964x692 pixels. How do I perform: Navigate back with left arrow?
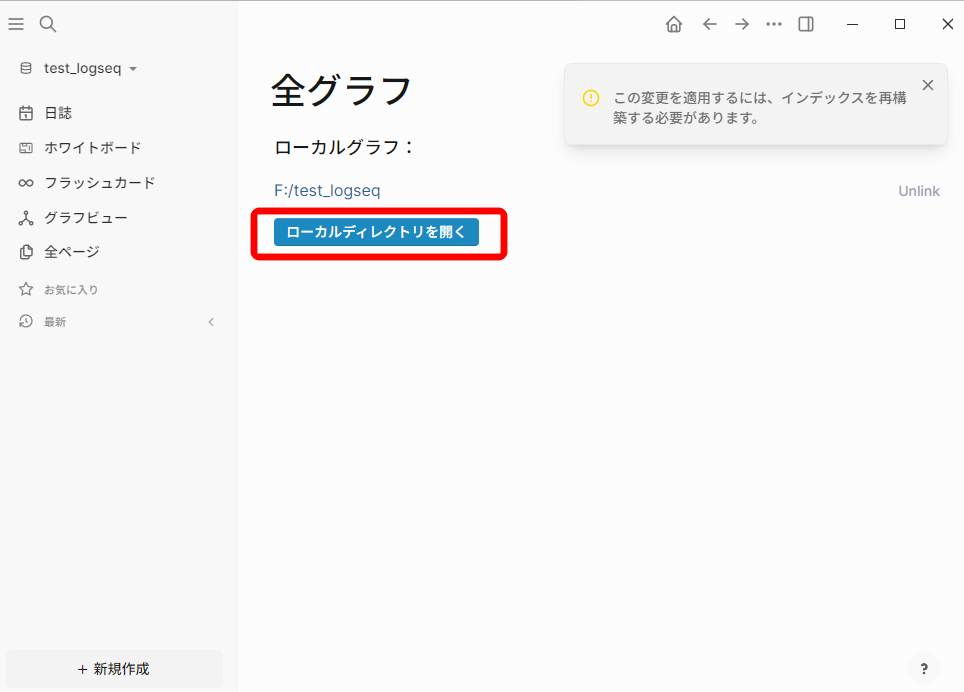709,24
